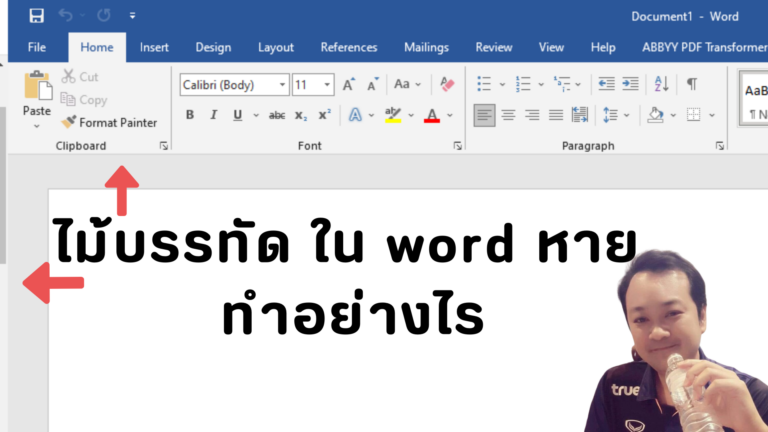Open the Mailings tab

426,47
